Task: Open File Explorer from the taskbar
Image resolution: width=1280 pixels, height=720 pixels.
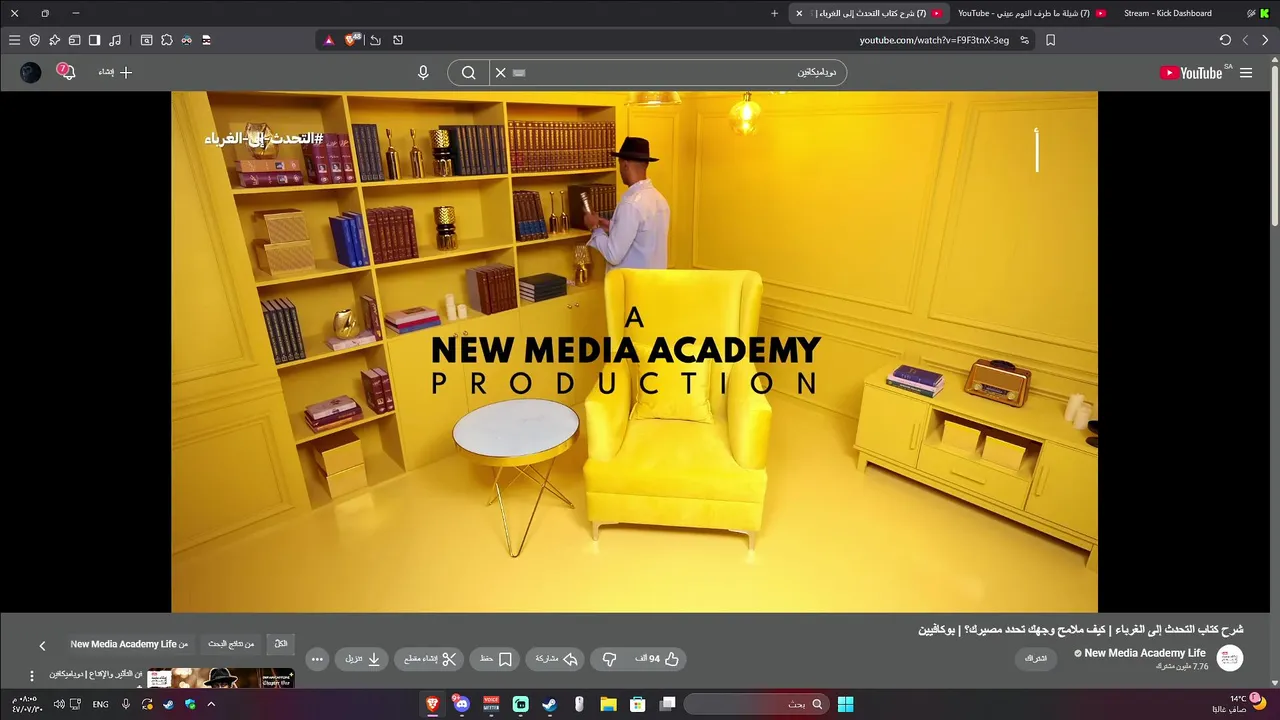Action: [608, 704]
